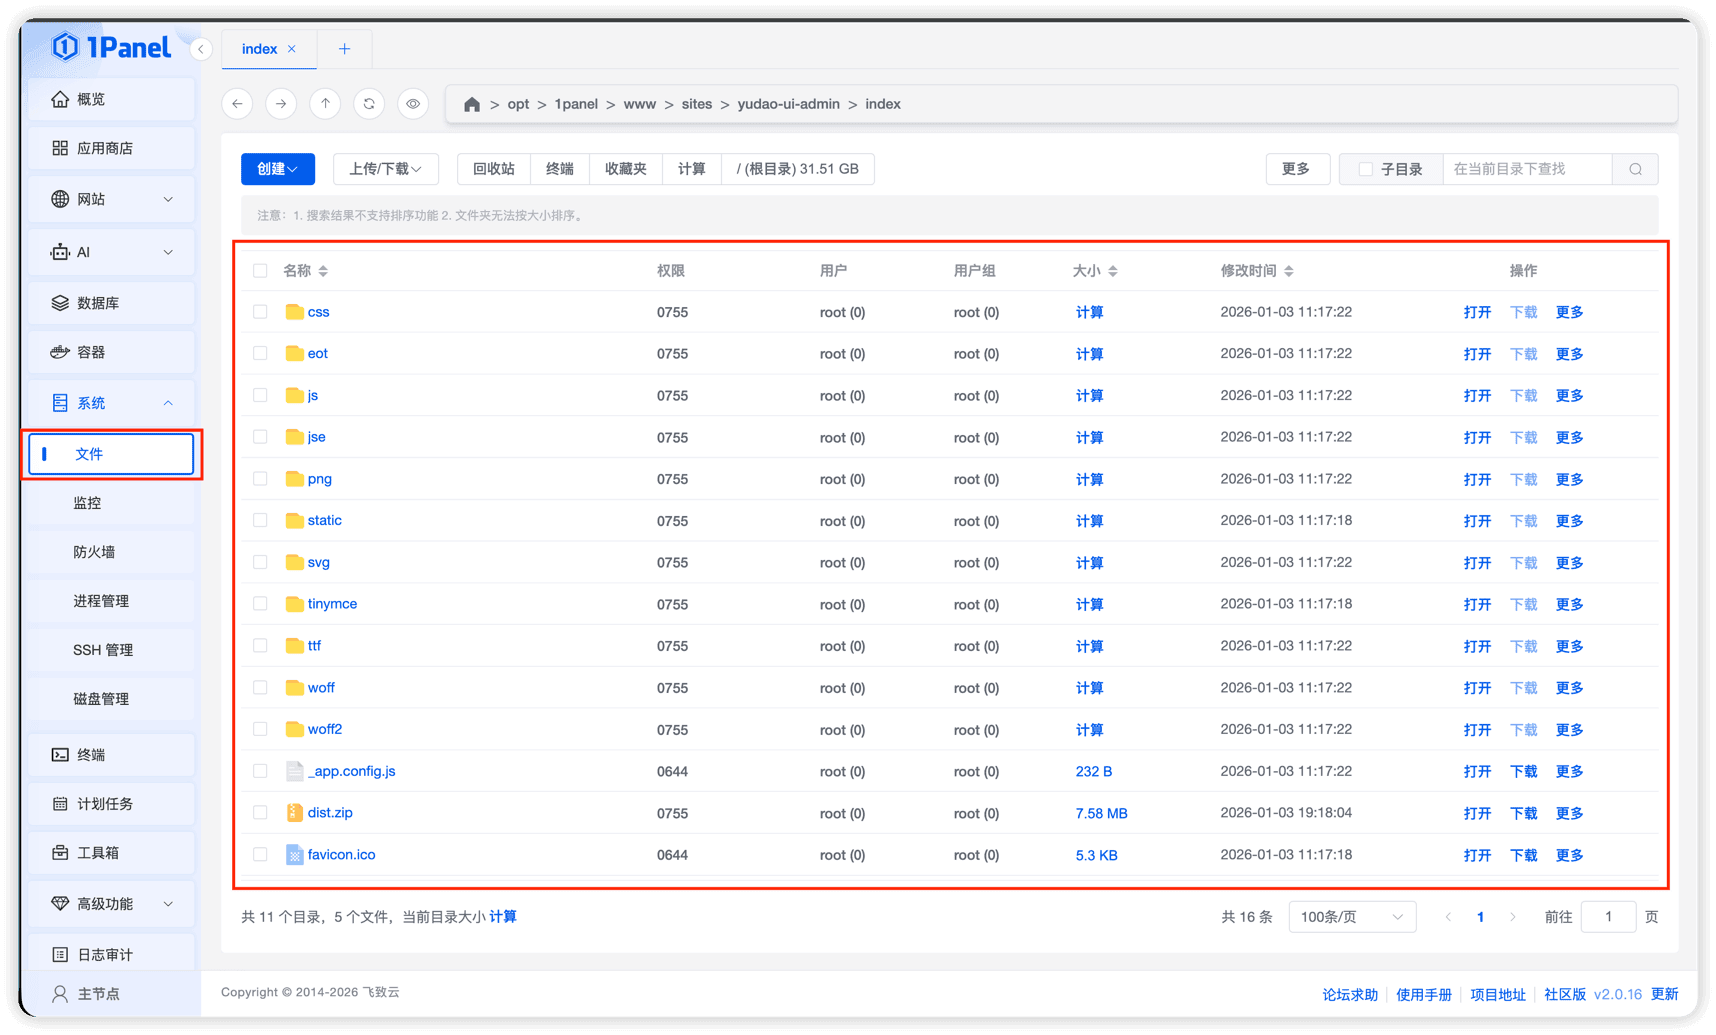Click the search magnifier icon
The width and height of the screenshot is (1716, 1035).
point(1635,169)
